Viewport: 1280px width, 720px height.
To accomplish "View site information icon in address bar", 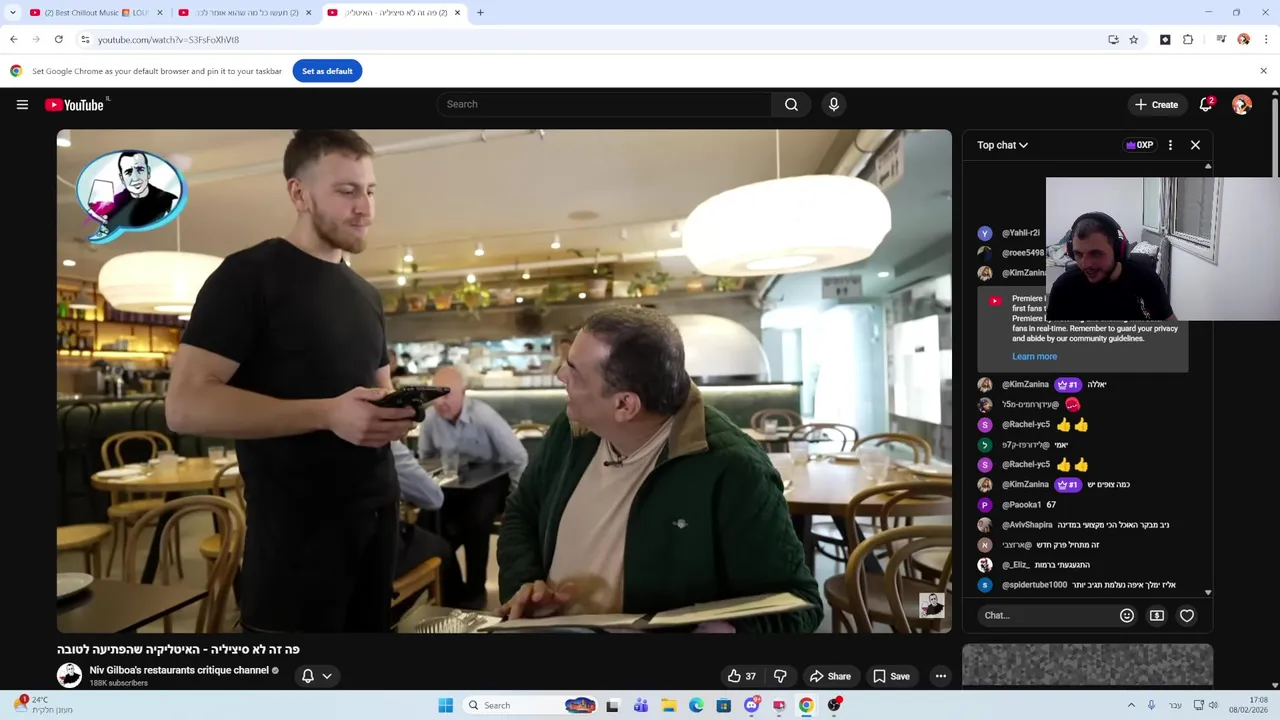I will (x=86, y=39).
